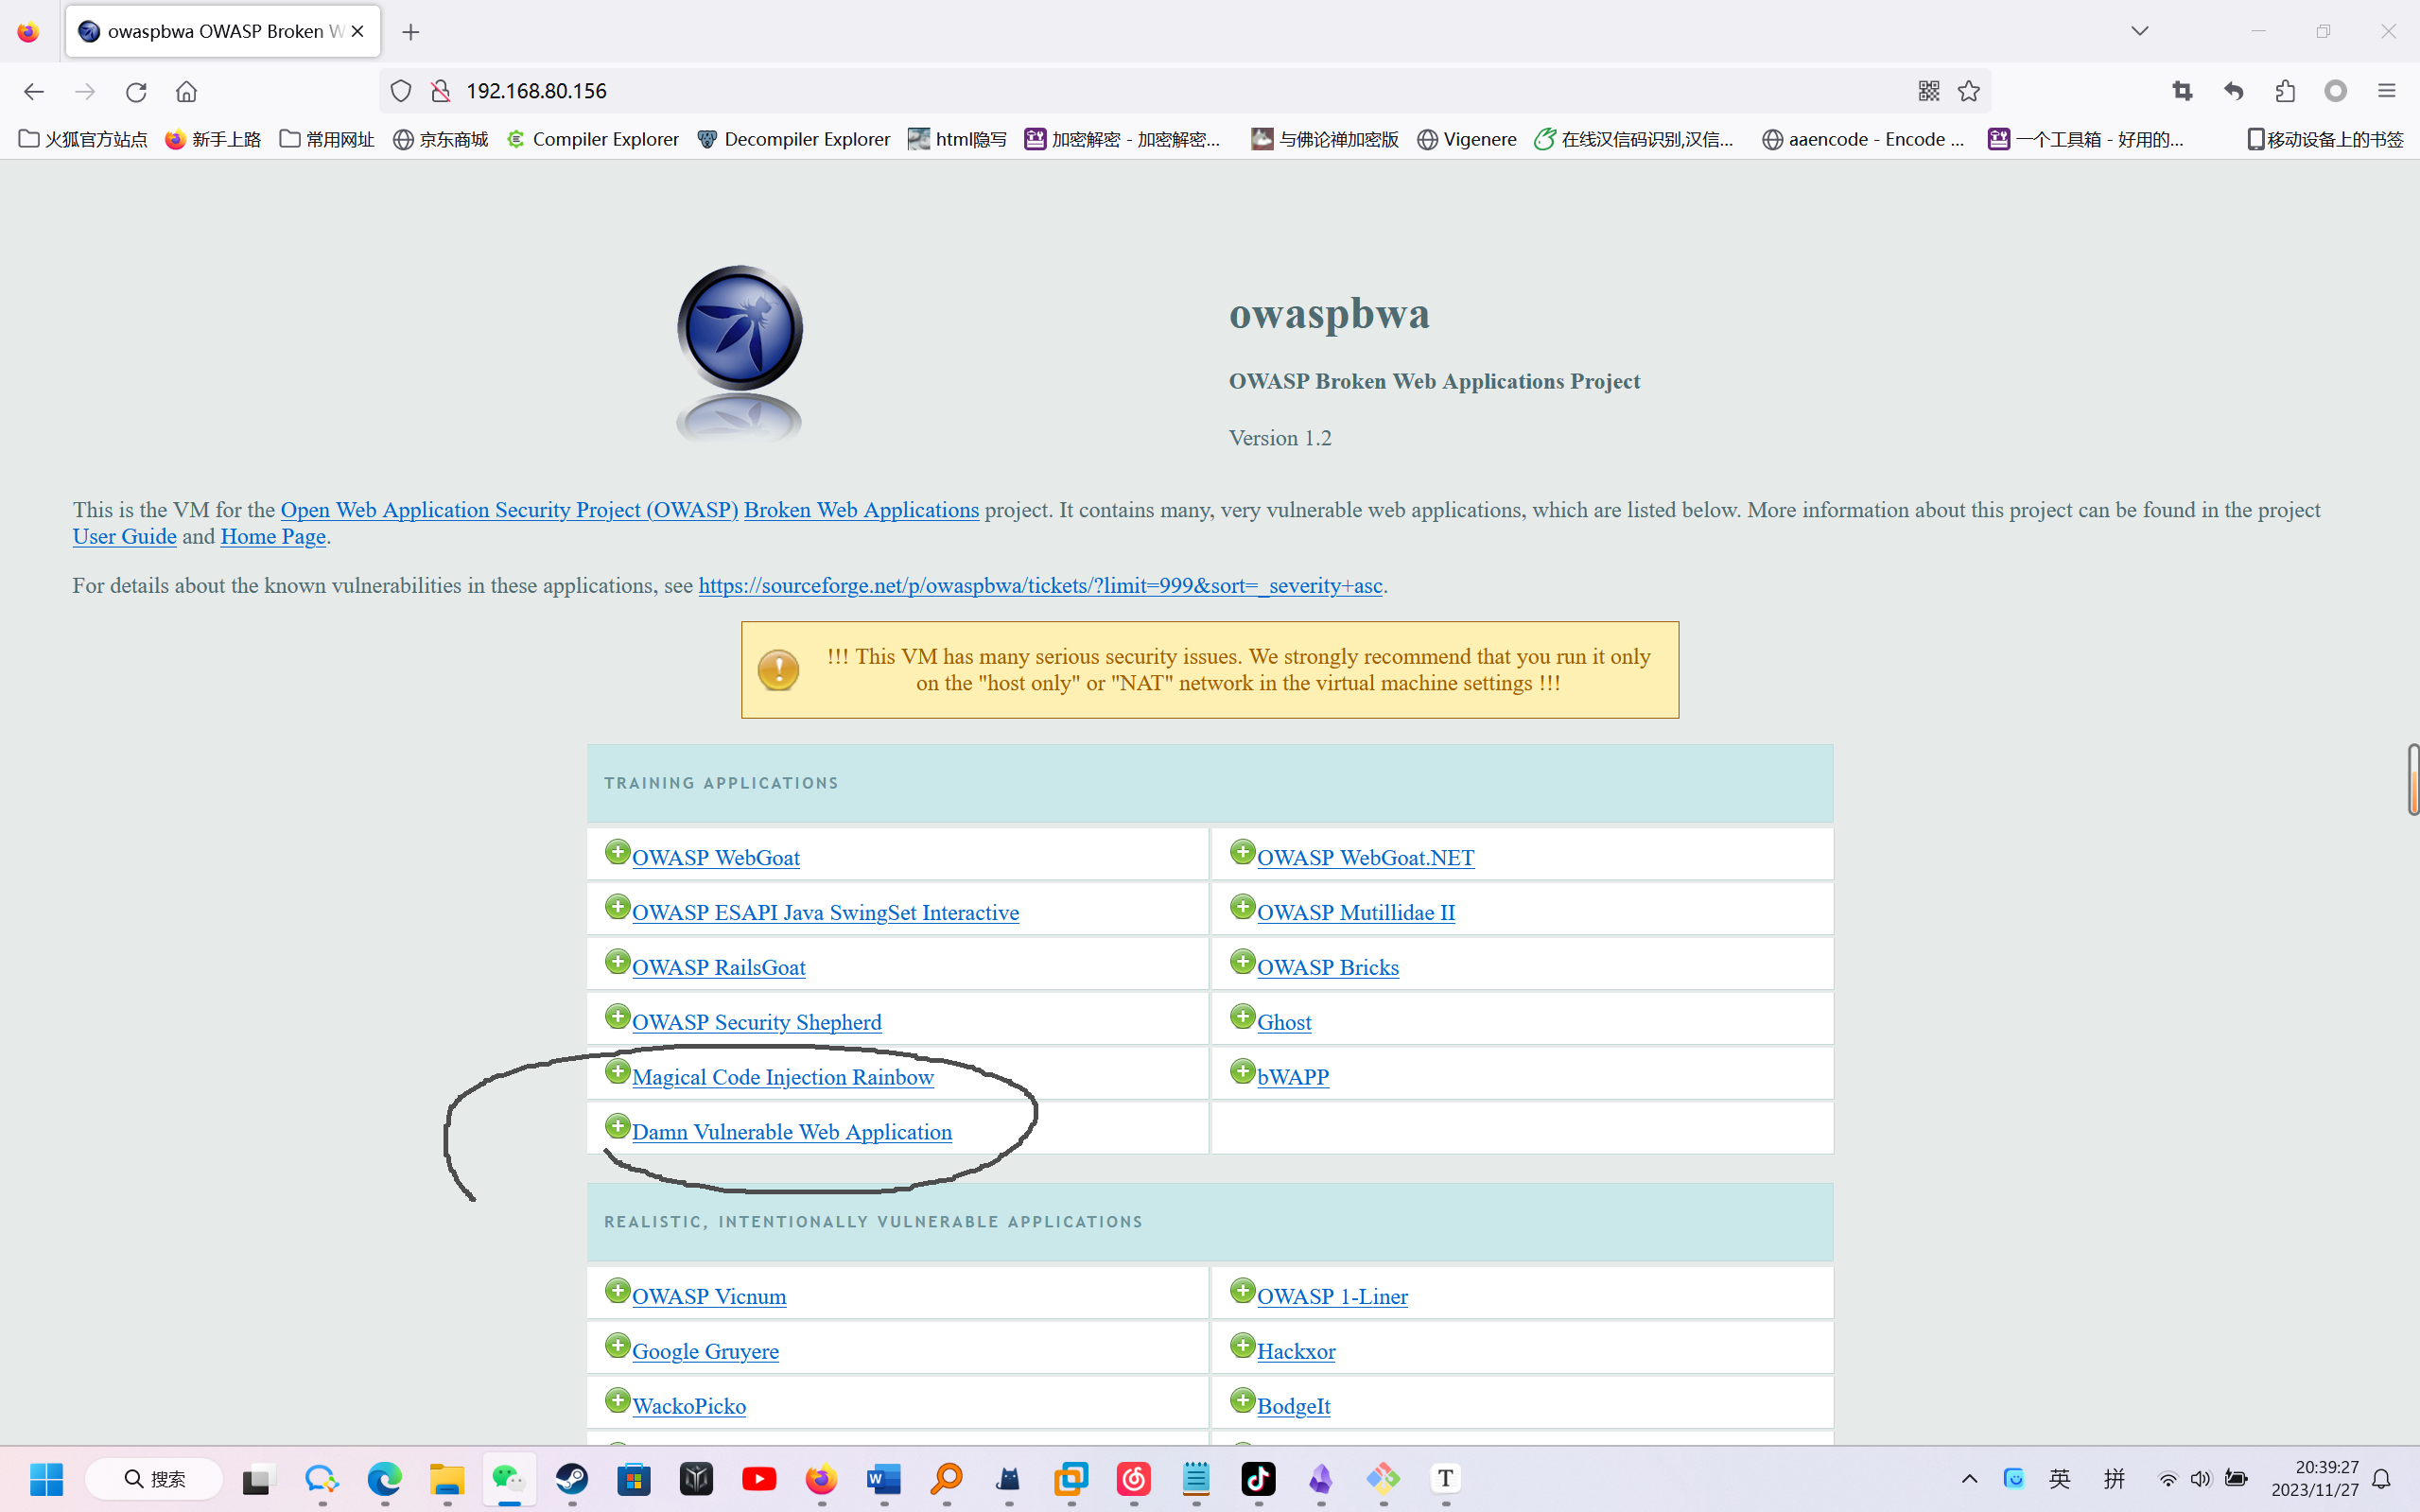The width and height of the screenshot is (2420, 1512).
Task: Open the BodgeIt link
Action: click(1293, 1407)
